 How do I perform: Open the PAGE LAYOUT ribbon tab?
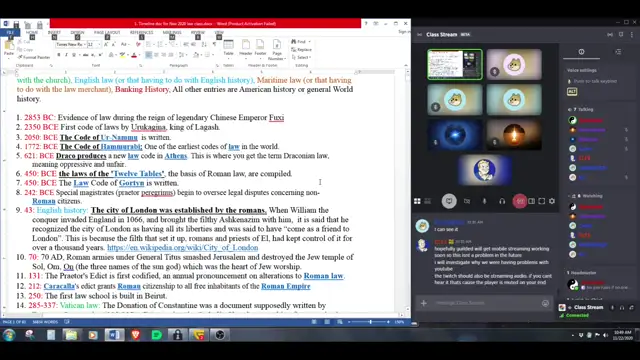[107, 32]
